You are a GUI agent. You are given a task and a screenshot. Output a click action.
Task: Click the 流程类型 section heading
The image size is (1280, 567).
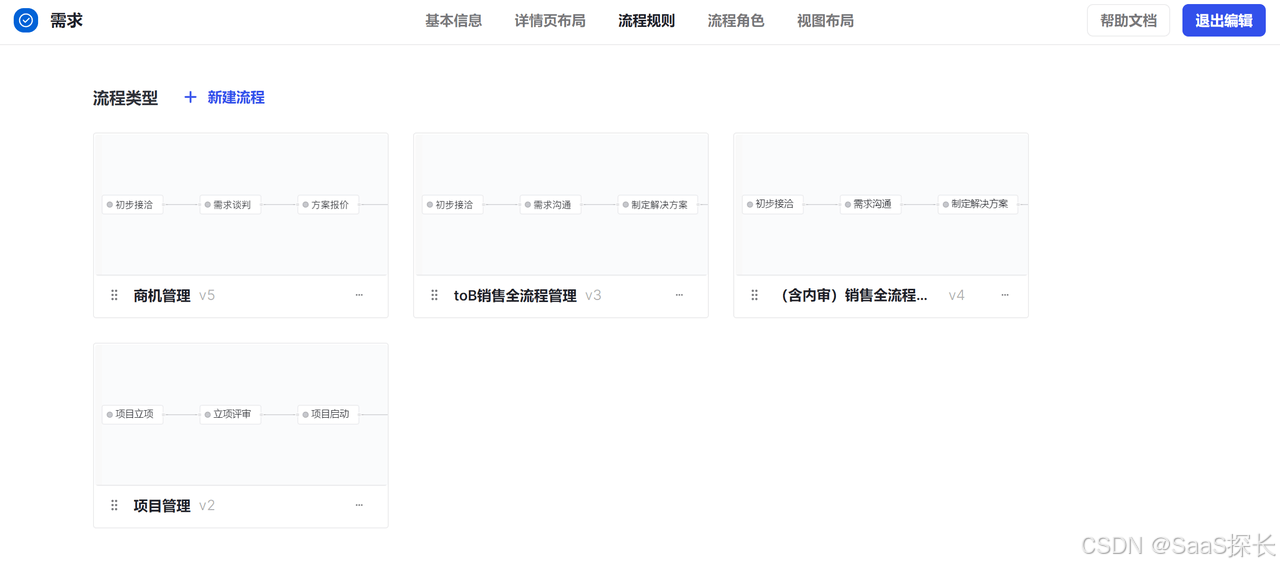tap(125, 98)
